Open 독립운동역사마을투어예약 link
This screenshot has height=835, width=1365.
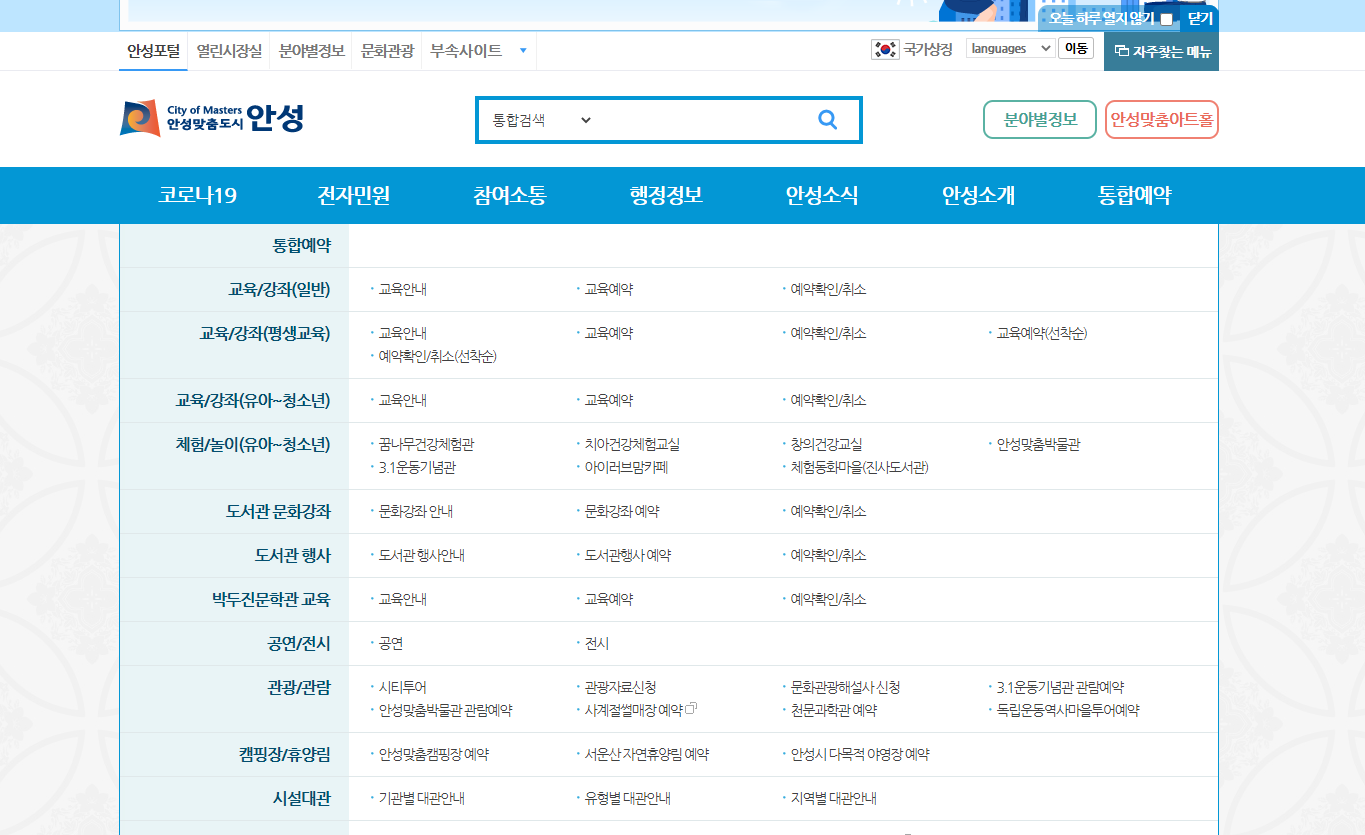[x=1069, y=710]
